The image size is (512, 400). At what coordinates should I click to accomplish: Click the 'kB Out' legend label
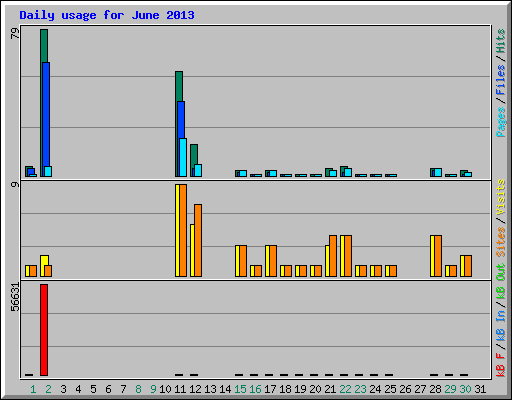click(501, 281)
